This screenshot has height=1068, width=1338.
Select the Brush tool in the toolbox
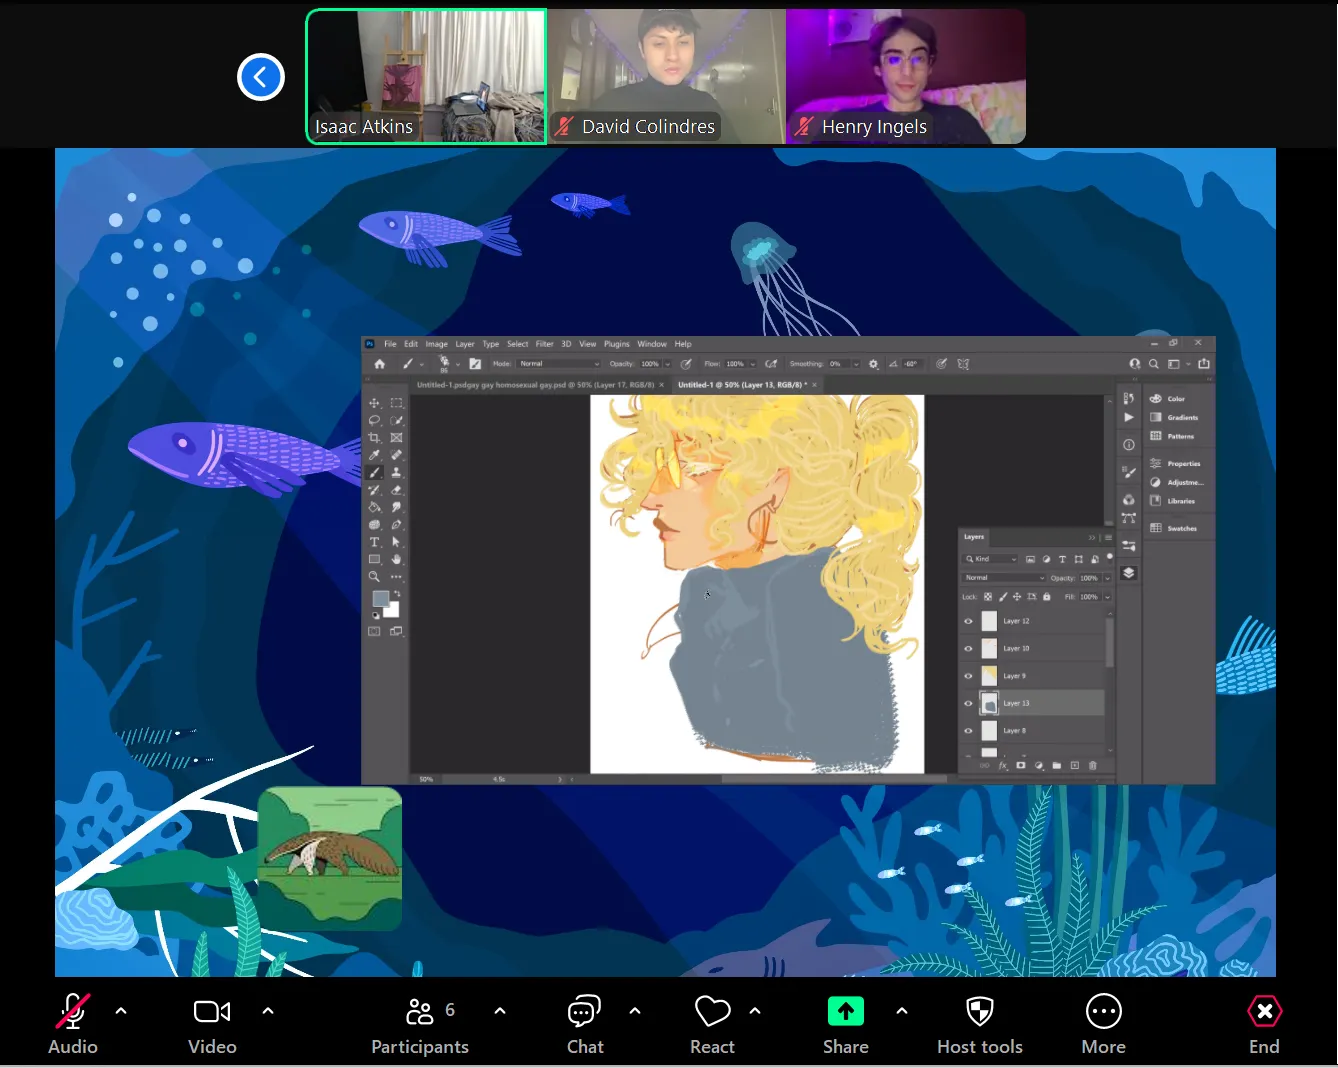[374, 472]
